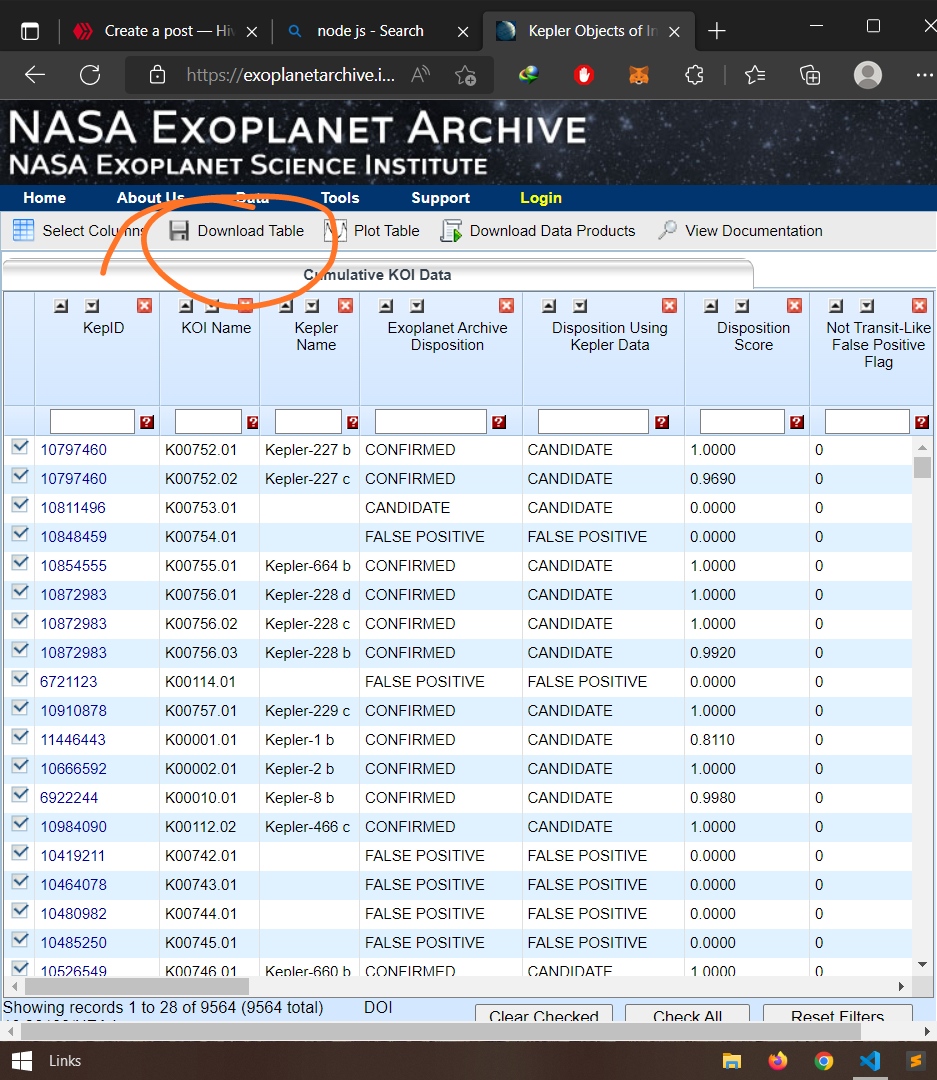
Task: Open the Windows Start menu
Action: 22,1061
